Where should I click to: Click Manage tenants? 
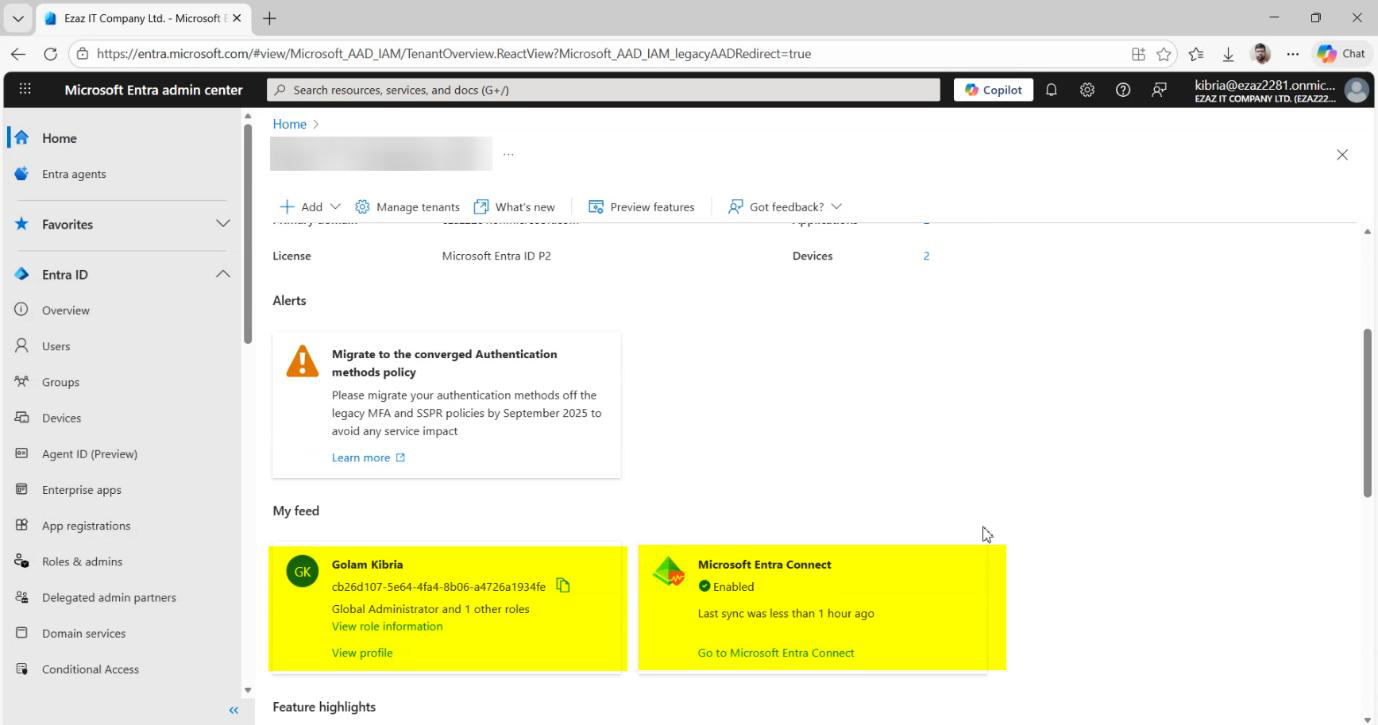coord(407,207)
